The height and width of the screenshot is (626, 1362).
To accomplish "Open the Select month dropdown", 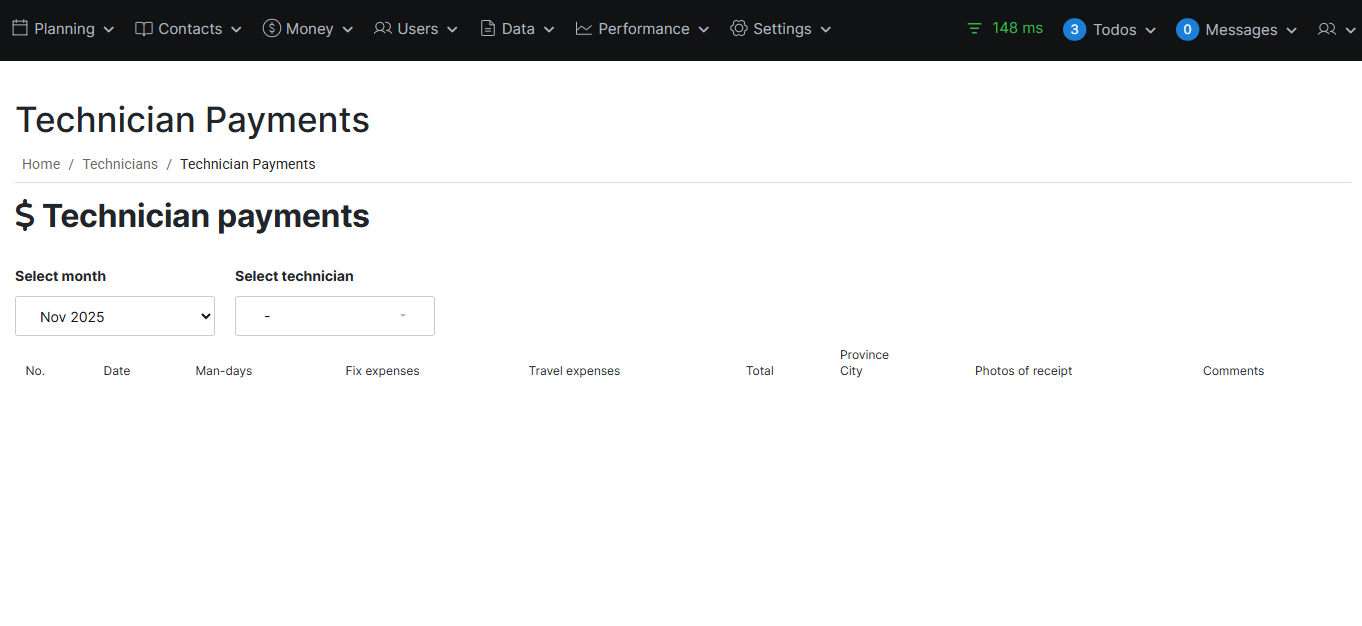I will click(x=115, y=316).
